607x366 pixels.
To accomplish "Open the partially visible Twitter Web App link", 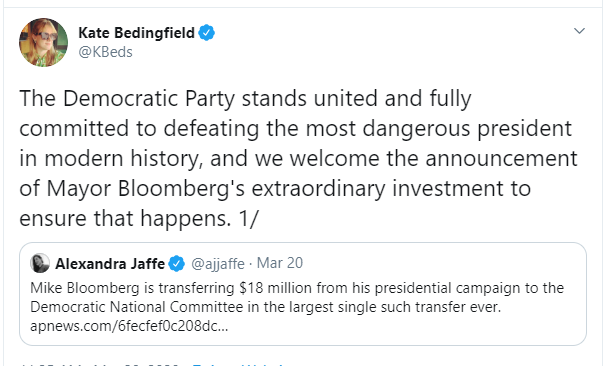I will click(238, 364).
